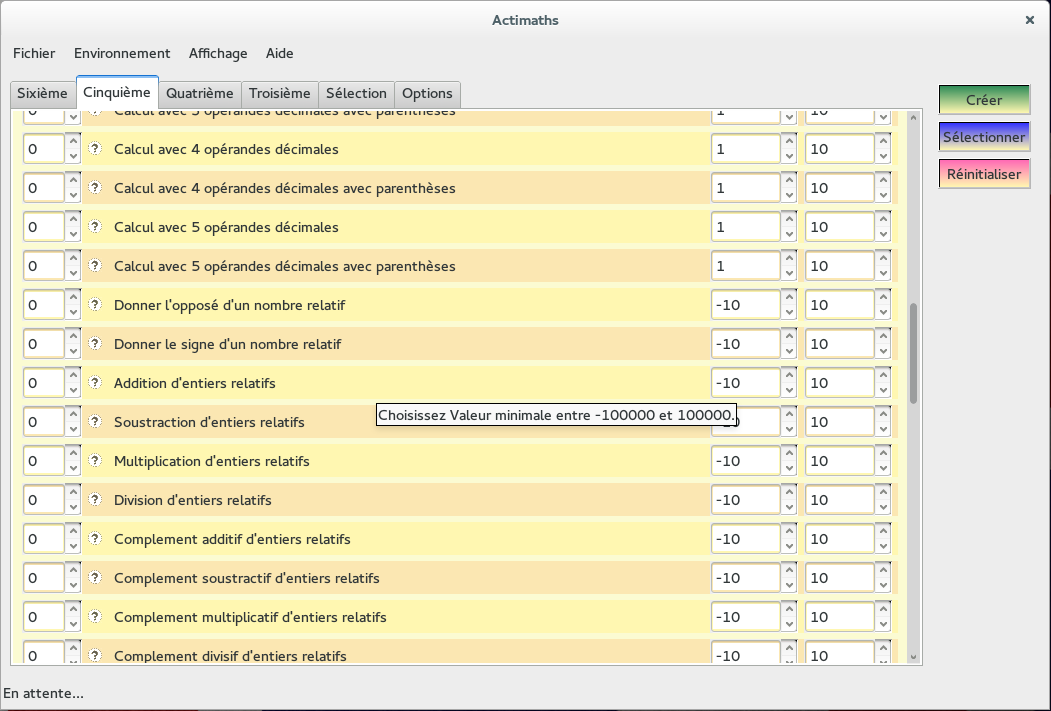Decrease maximum value for Donner l'opposé d'un nombre relatif

[x=882, y=312]
